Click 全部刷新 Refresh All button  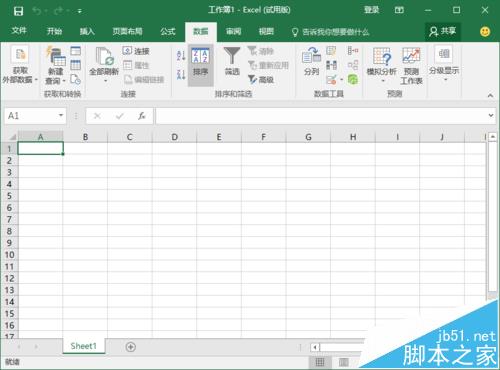click(x=104, y=65)
